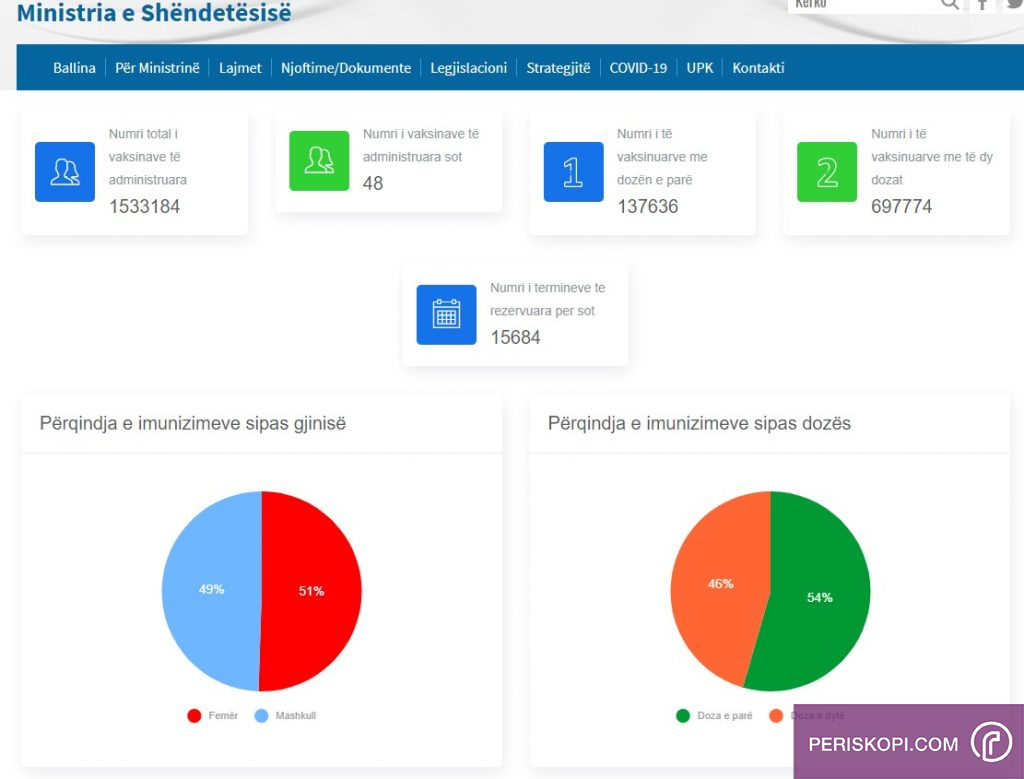1024x779 pixels.
Task: Click the Periskopi logo icon in watermark
Action: (x=991, y=743)
